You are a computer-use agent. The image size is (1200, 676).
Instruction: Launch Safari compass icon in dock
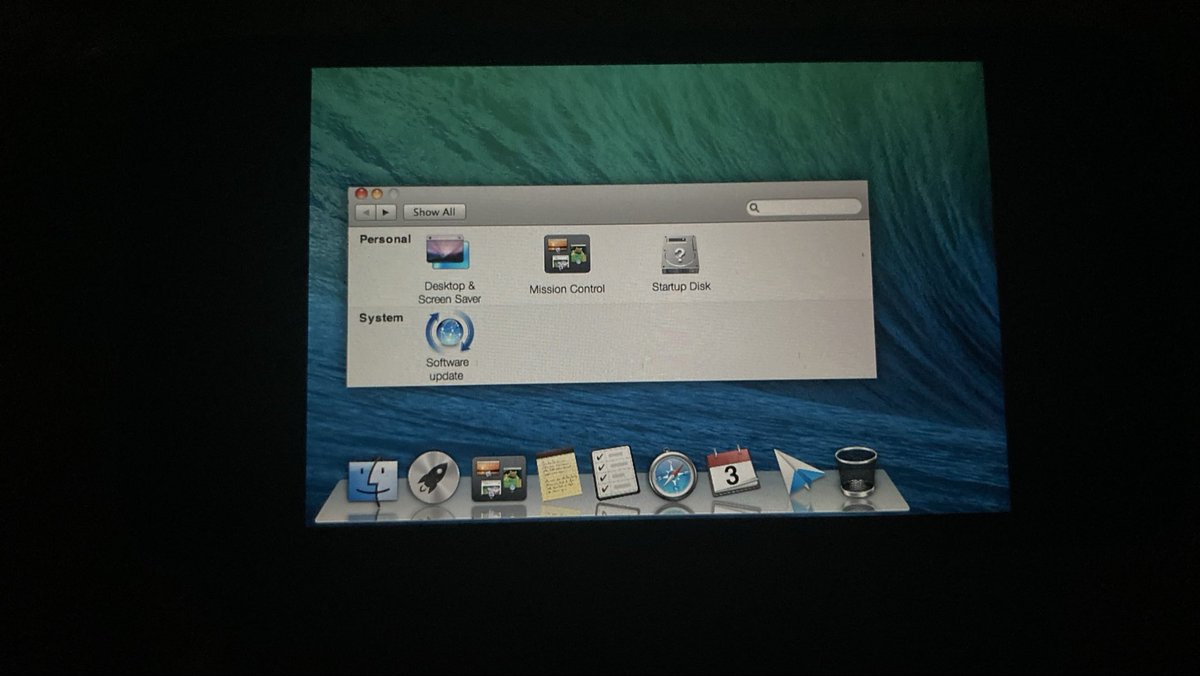(672, 475)
